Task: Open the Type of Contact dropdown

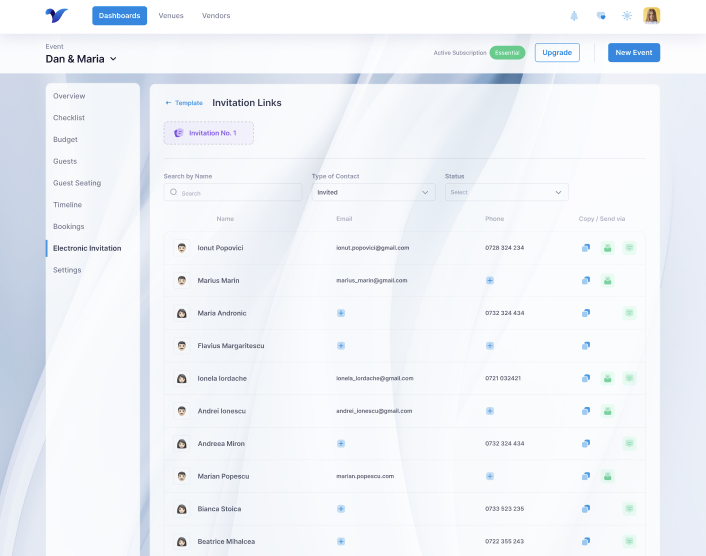Action: pyautogui.click(x=372, y=192)
